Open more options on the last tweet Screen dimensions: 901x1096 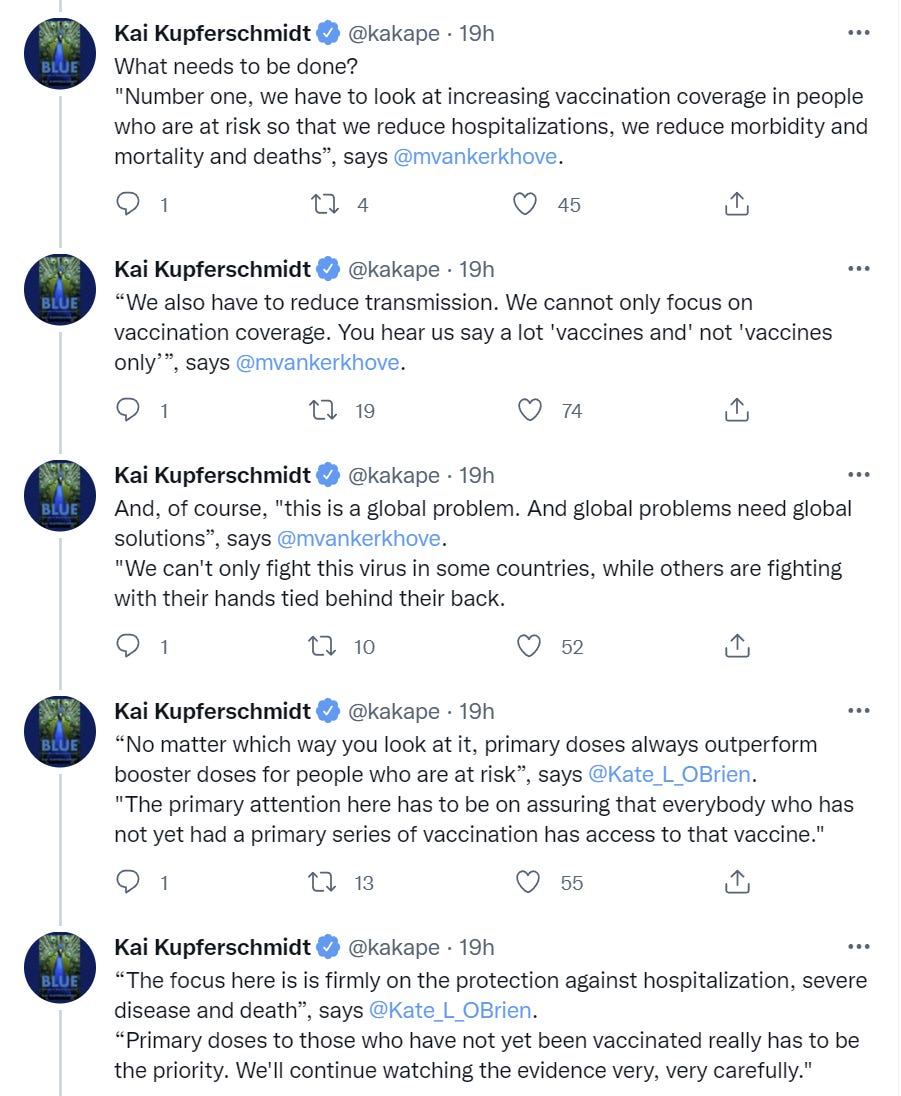click(x=858, y=947)
